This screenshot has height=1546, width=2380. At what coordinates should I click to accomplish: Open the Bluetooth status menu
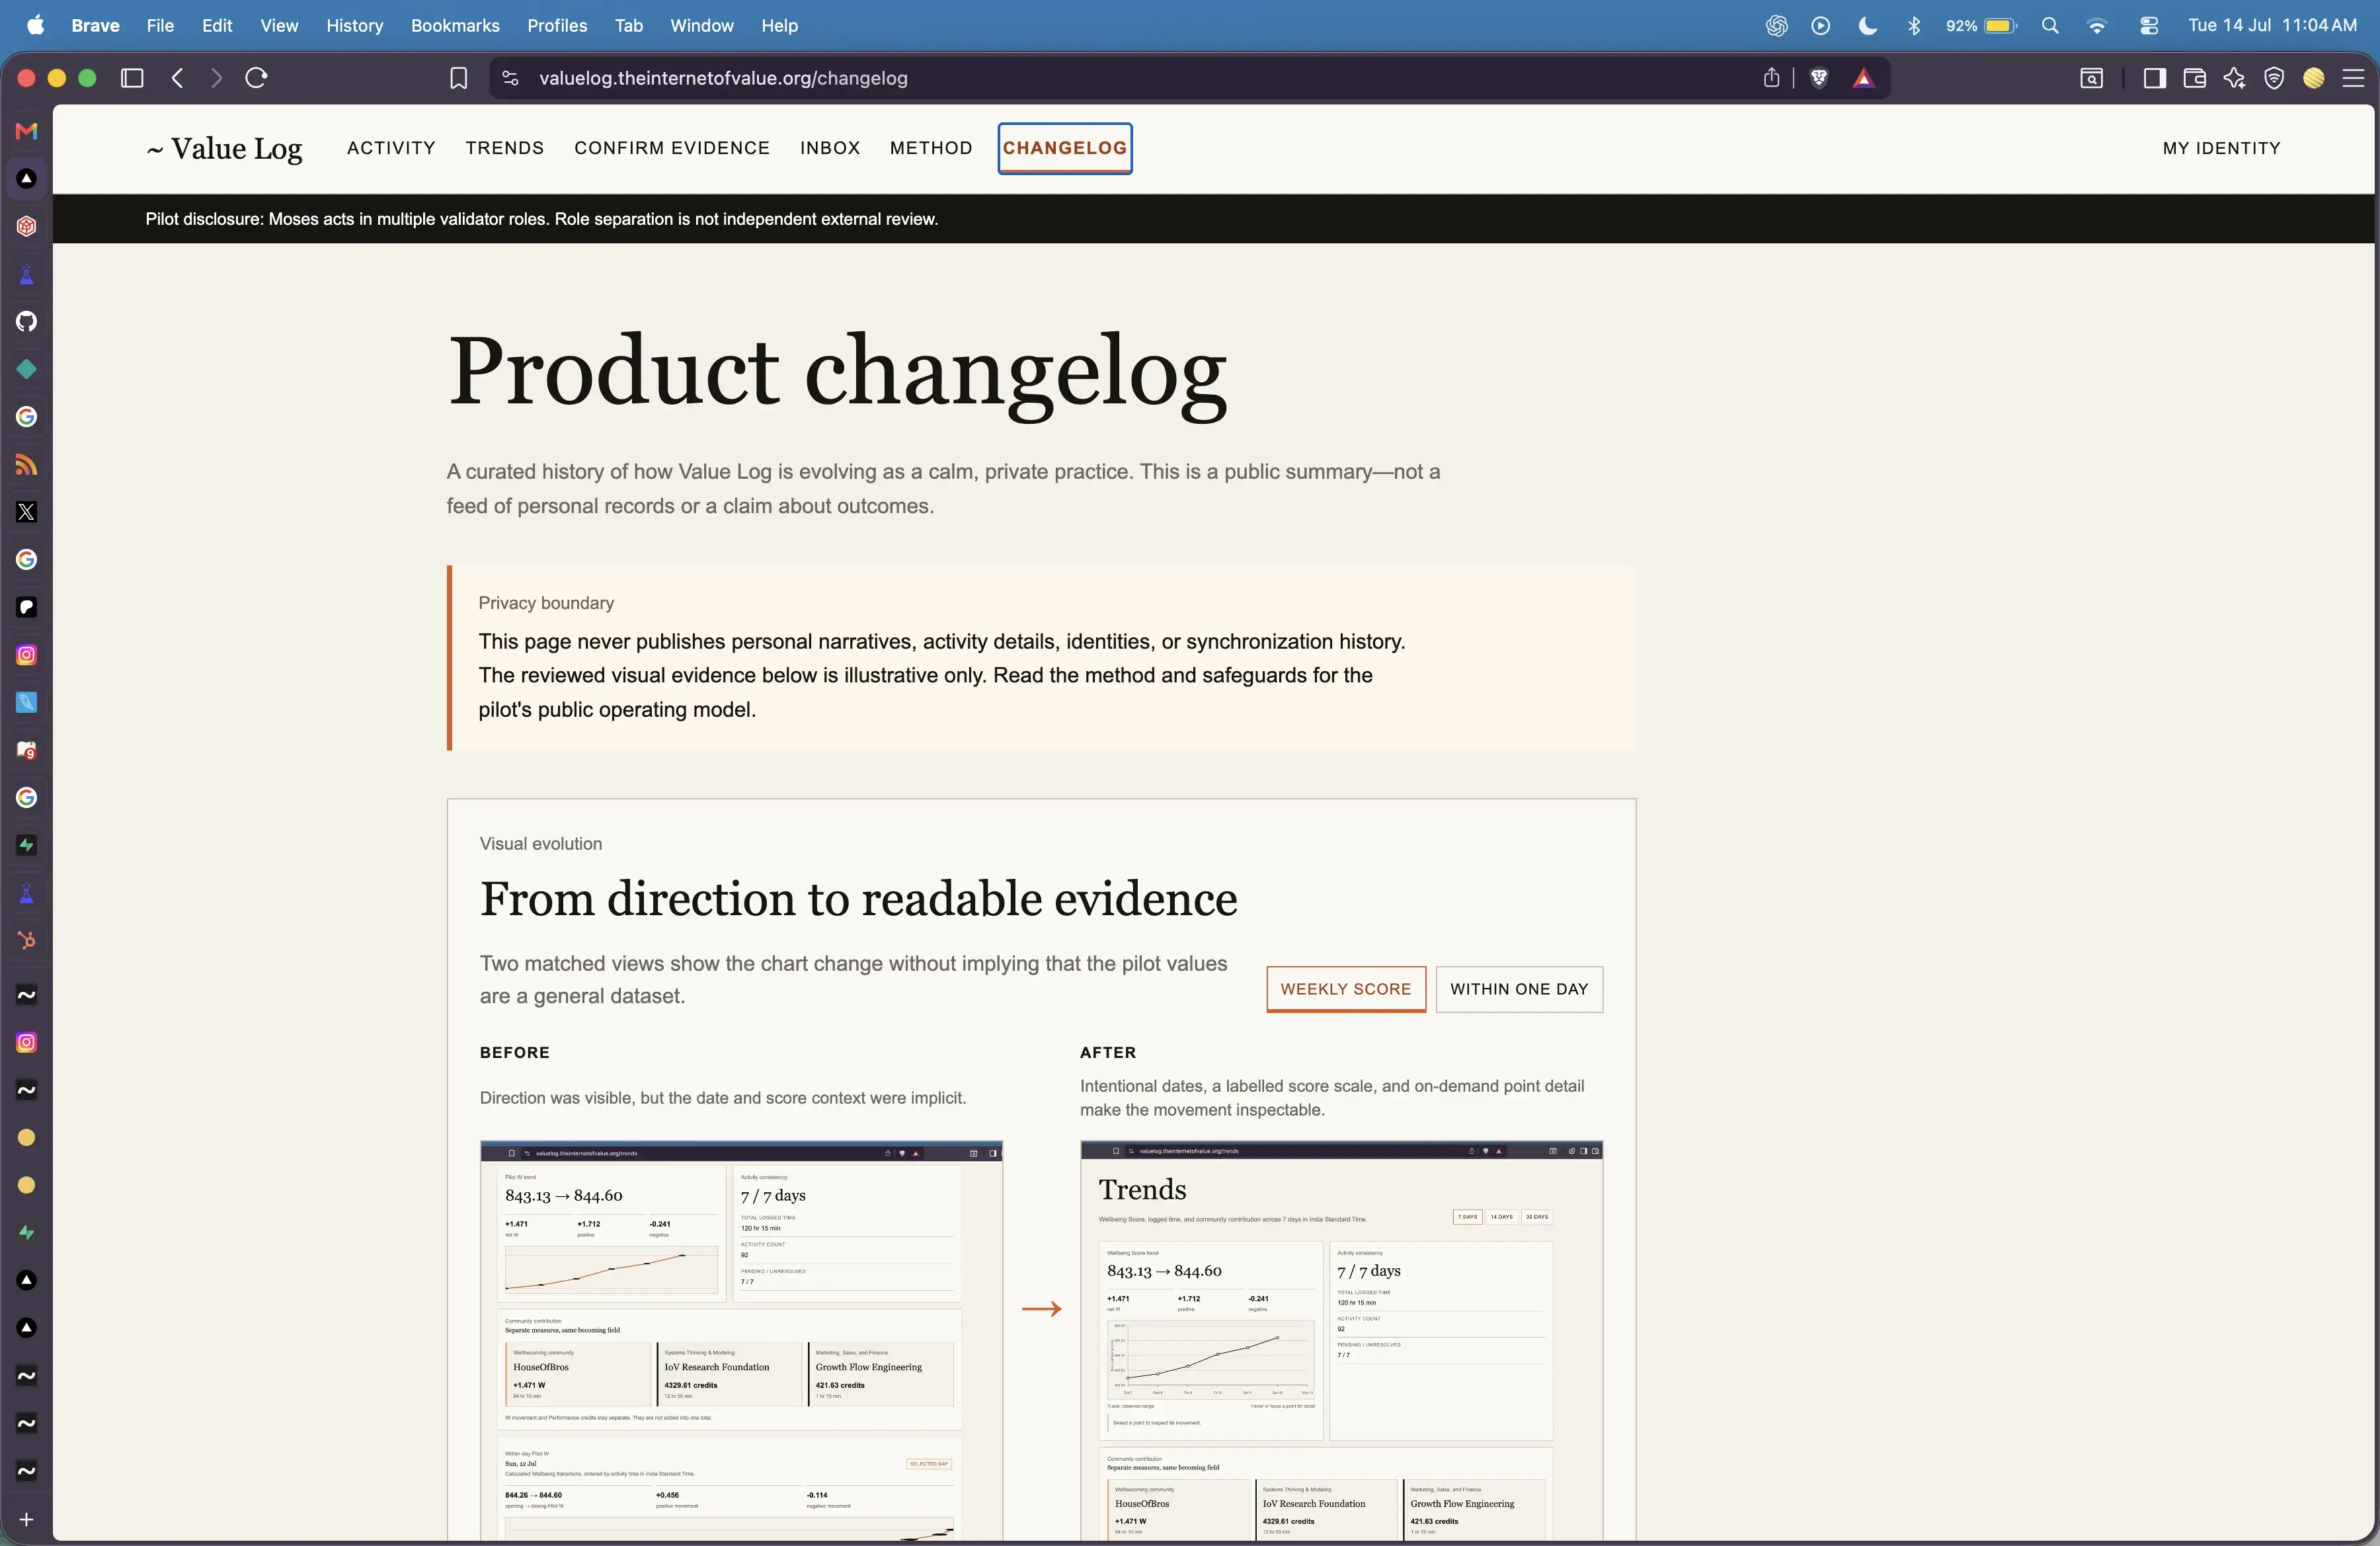click(x=1914, y=26)
